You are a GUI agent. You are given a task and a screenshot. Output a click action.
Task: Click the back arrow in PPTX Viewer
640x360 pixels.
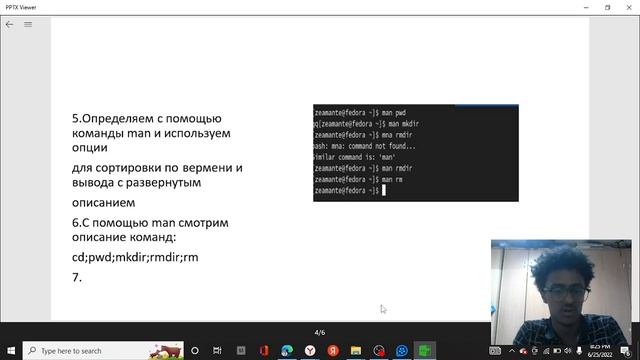click(9, 24)
